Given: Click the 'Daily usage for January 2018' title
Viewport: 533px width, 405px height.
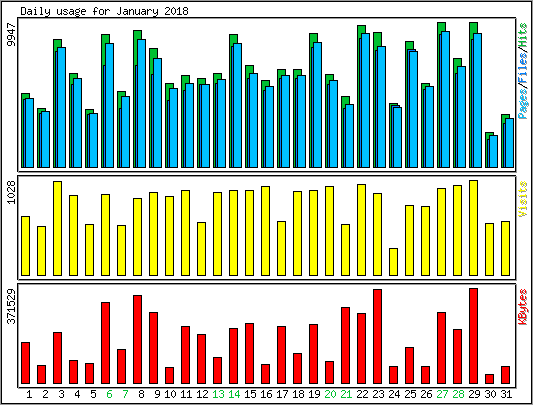Looking at the screenshot, I should click(104, 11).
